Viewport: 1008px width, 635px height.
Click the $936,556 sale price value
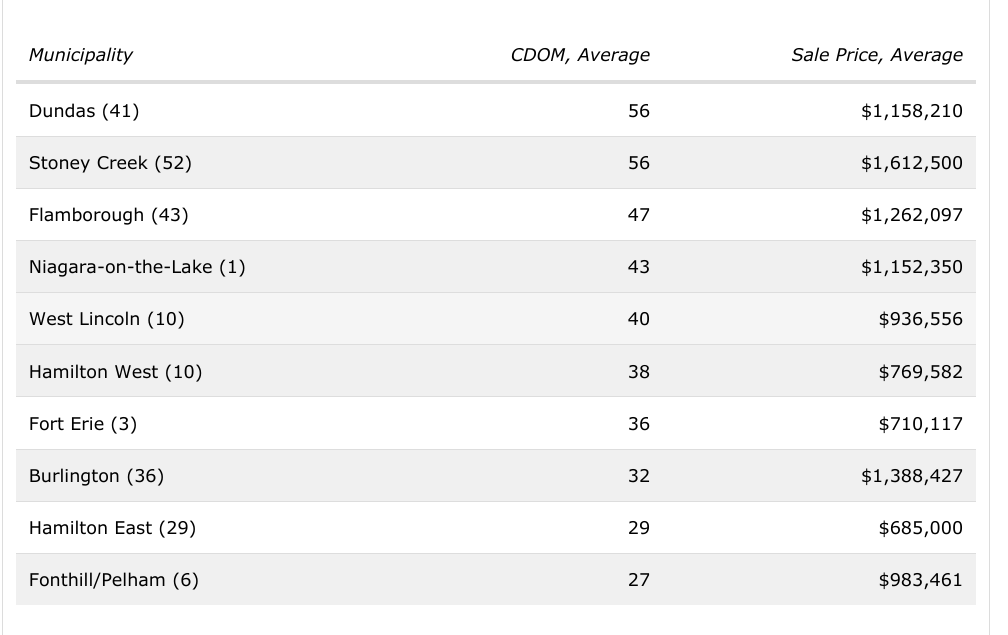920,319
